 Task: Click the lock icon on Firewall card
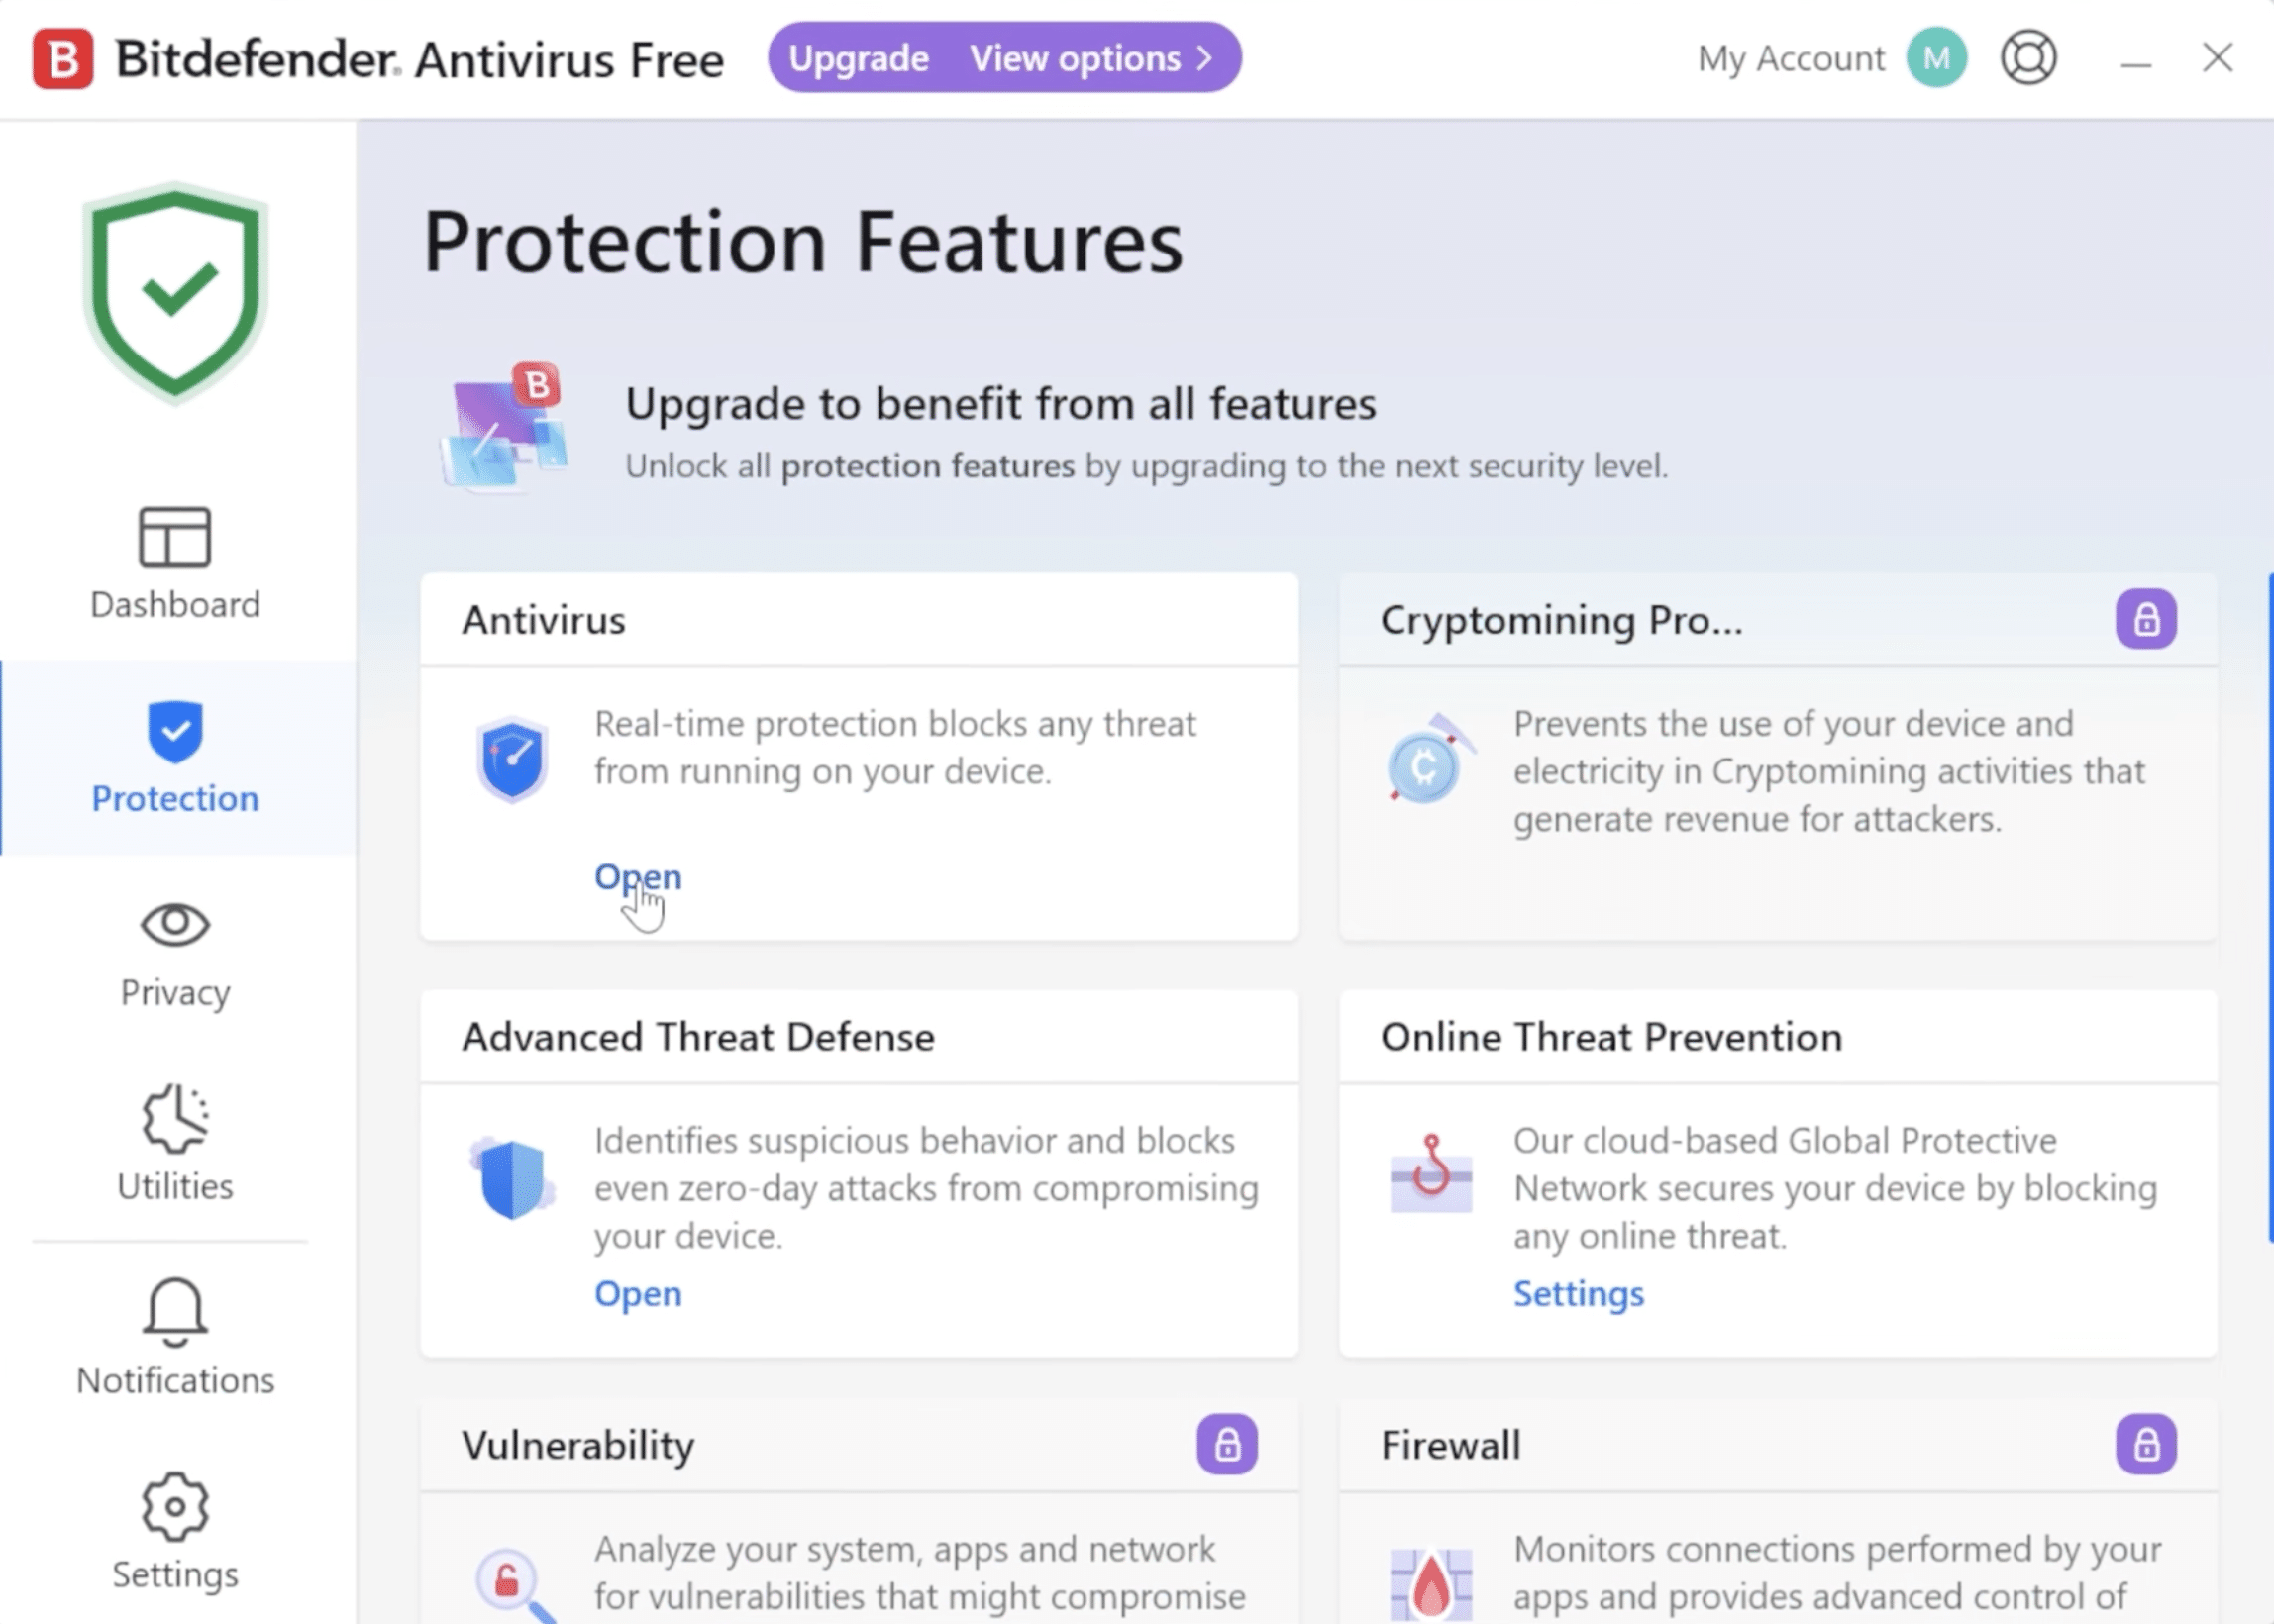(x=2146, y=1444)
